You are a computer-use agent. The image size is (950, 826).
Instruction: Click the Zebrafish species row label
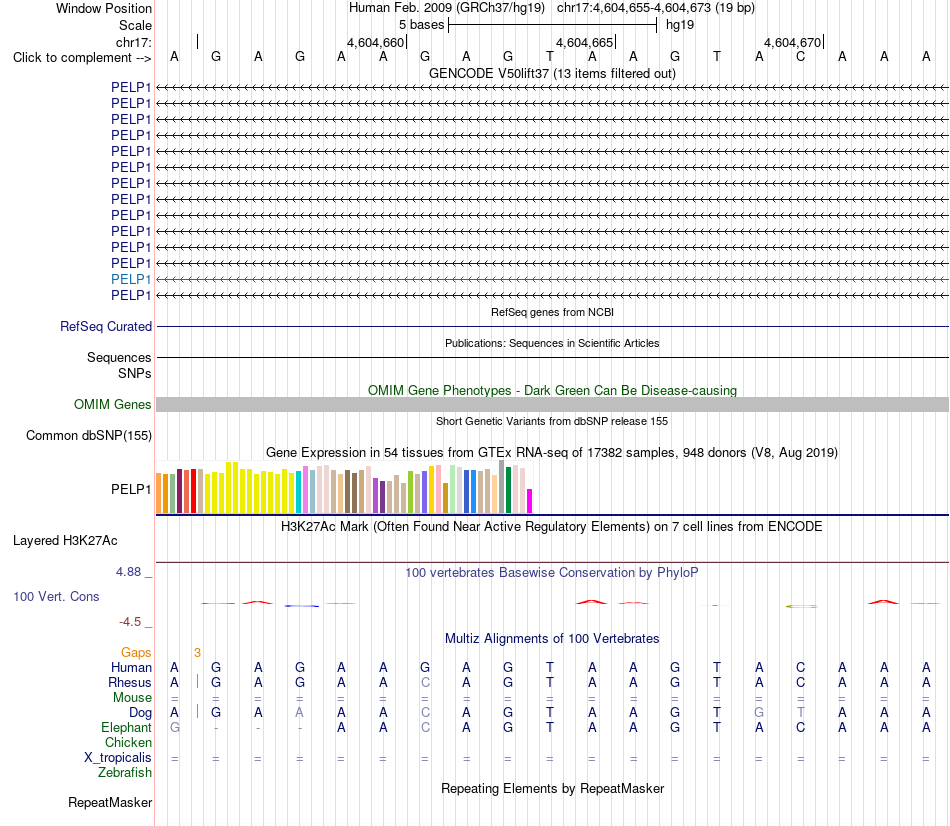click(125, 773)
